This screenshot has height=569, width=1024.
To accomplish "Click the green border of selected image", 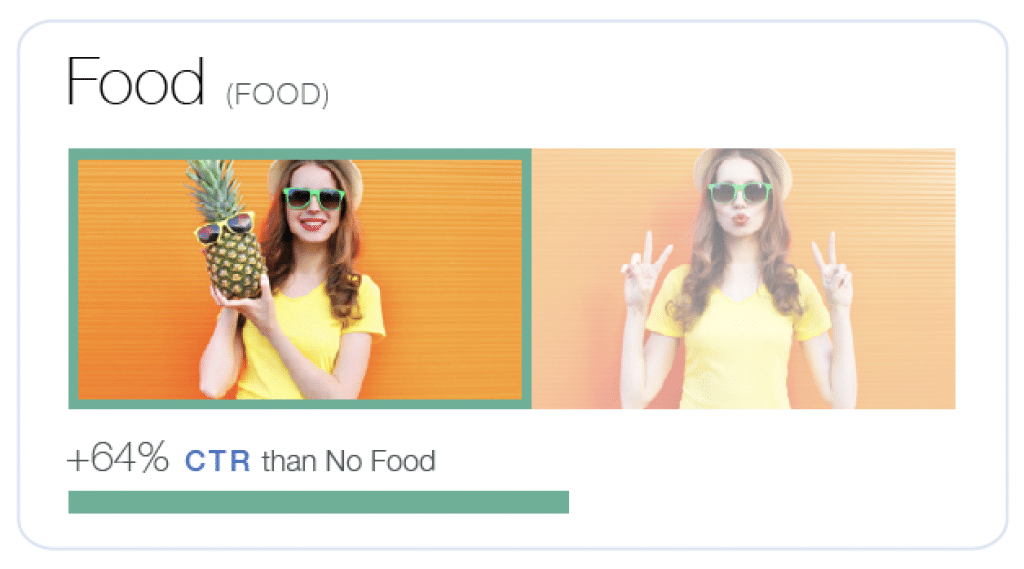I will [300, 154].
